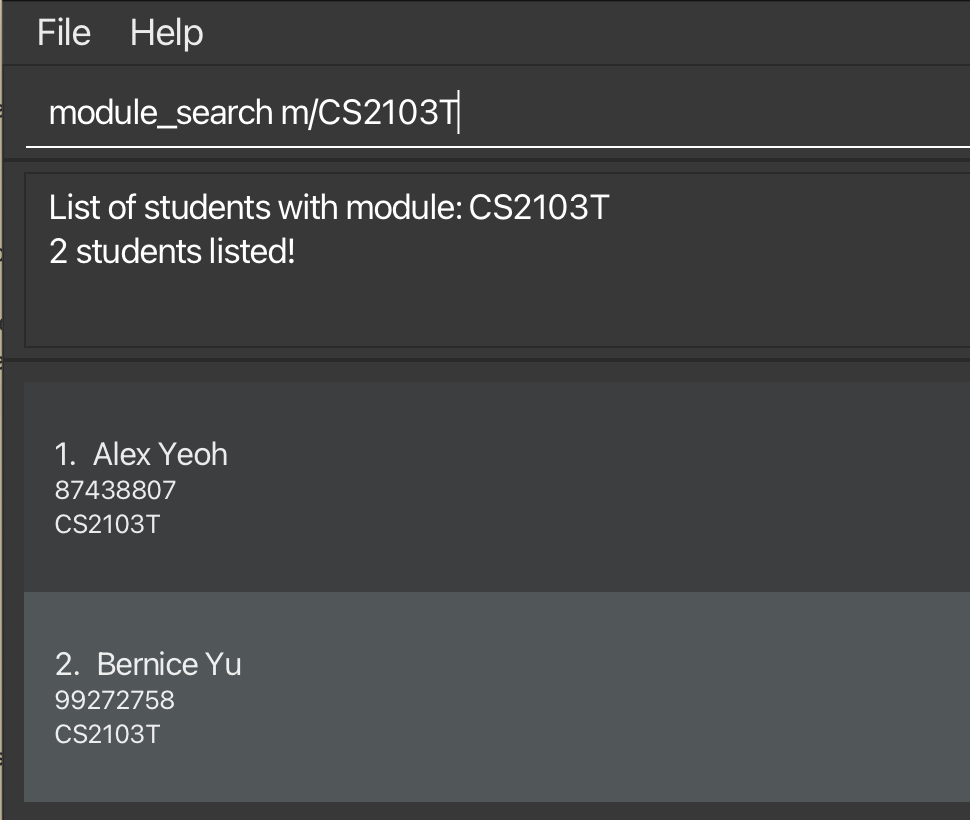Click Bernice Yu's phone number 99272758

[113, 700]
